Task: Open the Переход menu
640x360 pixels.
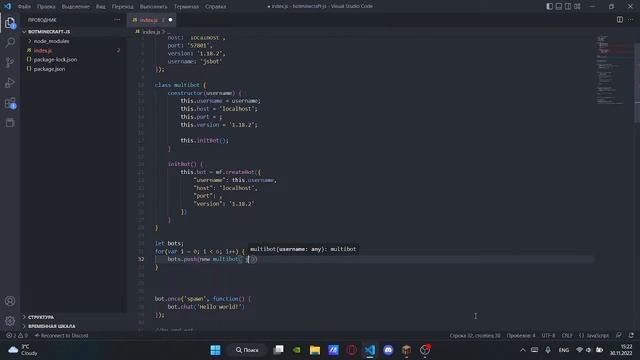Action: pos(122,7)
